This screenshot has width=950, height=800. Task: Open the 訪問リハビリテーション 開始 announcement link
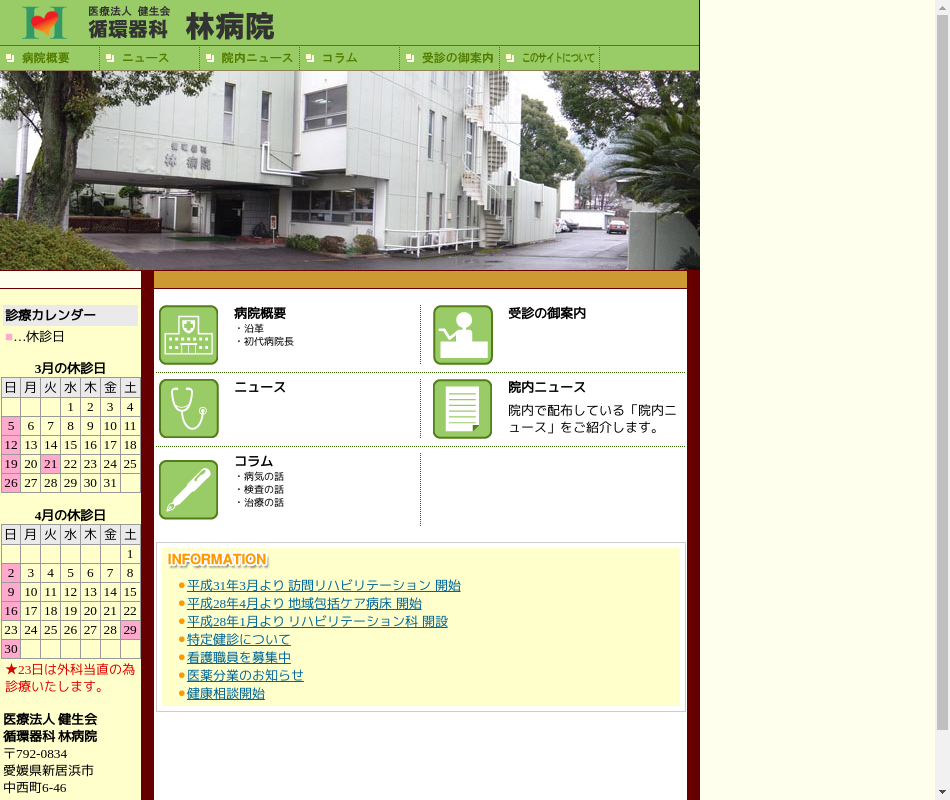323,586
